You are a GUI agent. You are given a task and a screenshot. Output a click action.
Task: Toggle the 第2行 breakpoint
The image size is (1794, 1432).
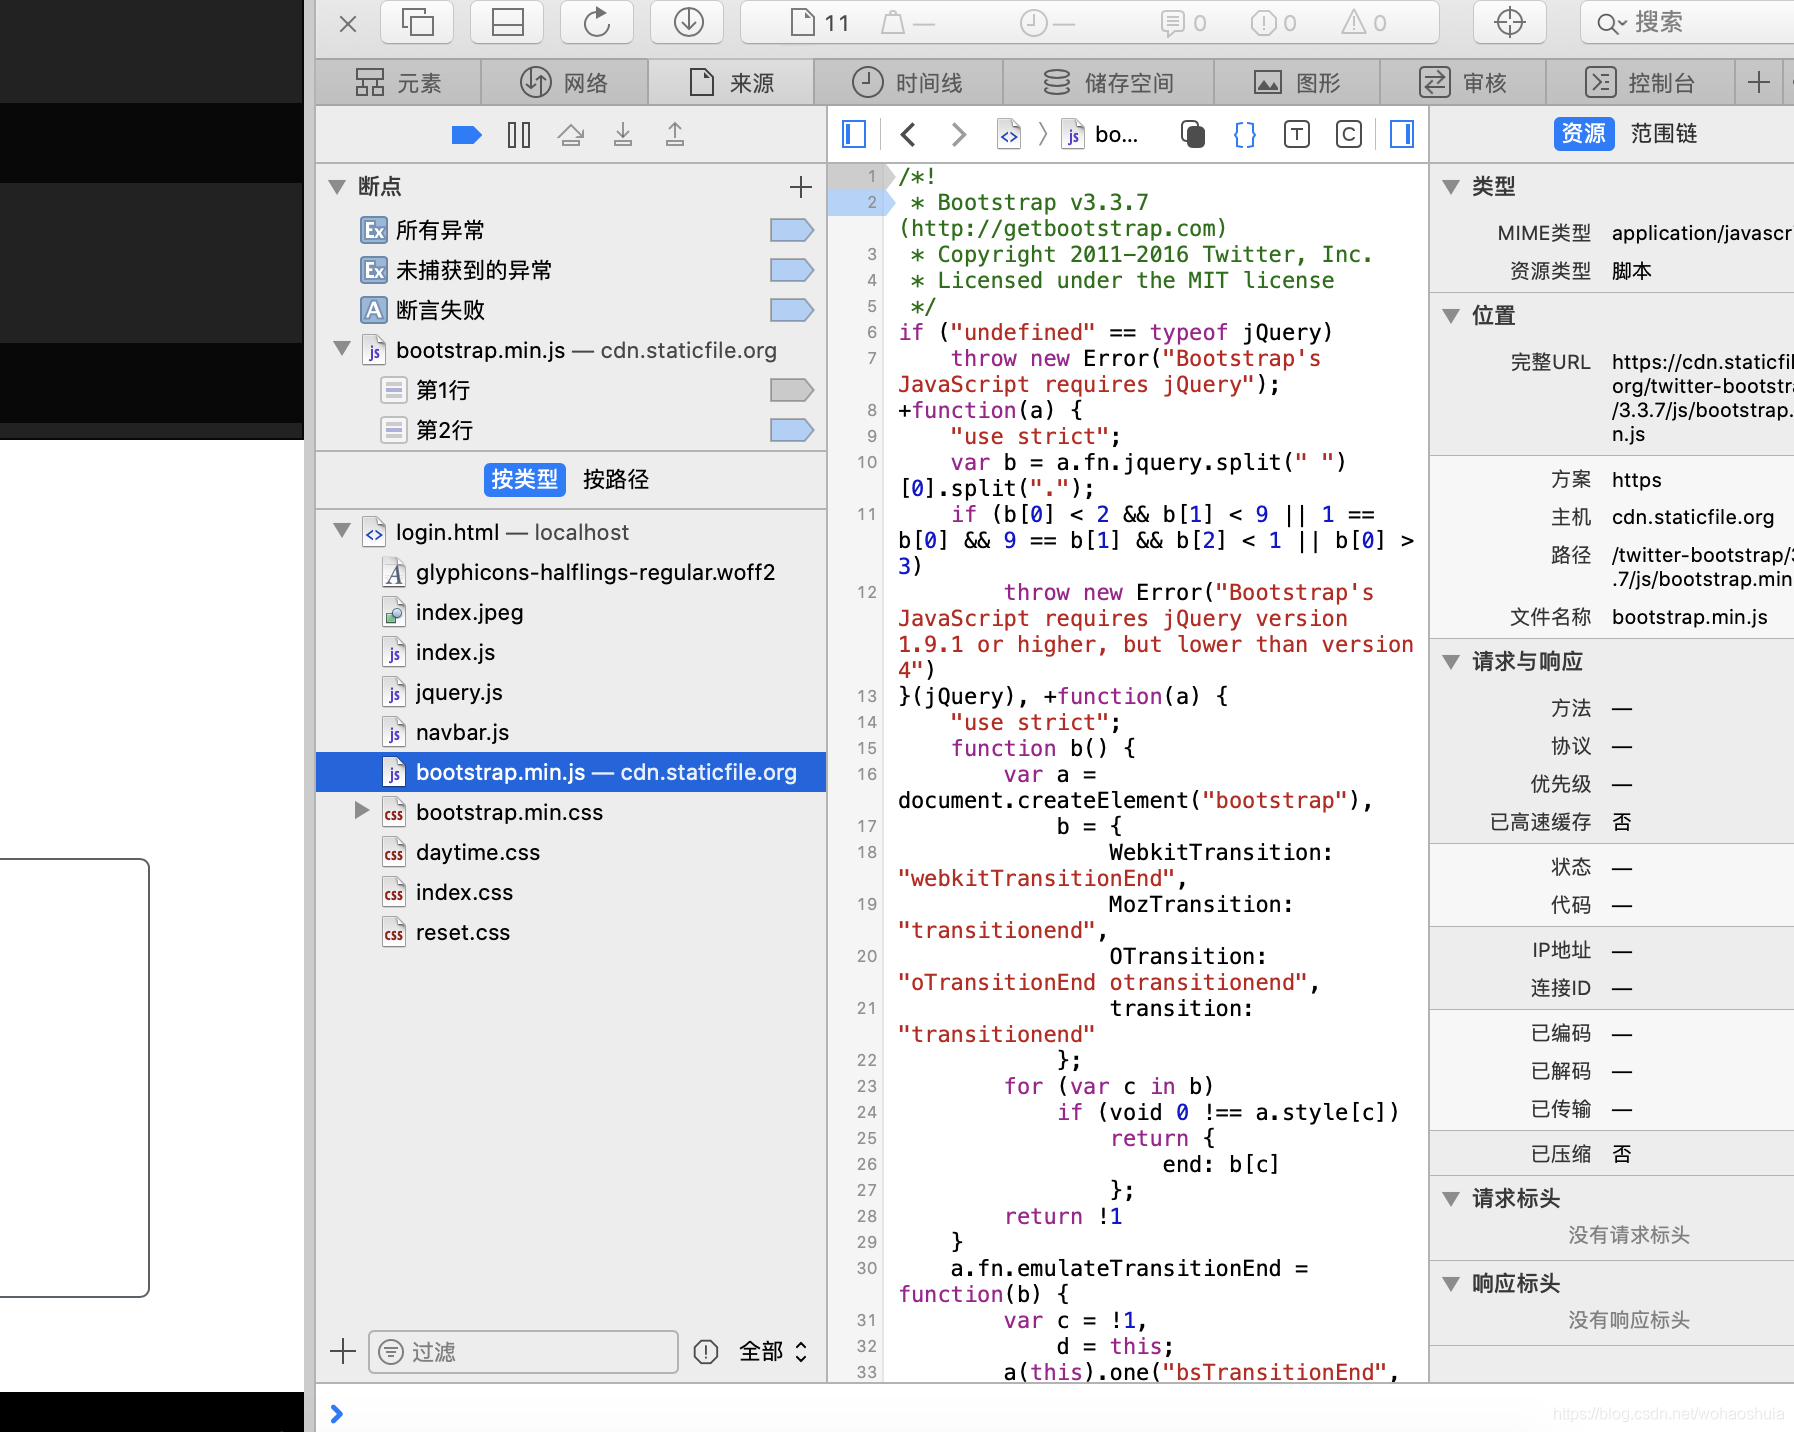pos(791,430)
